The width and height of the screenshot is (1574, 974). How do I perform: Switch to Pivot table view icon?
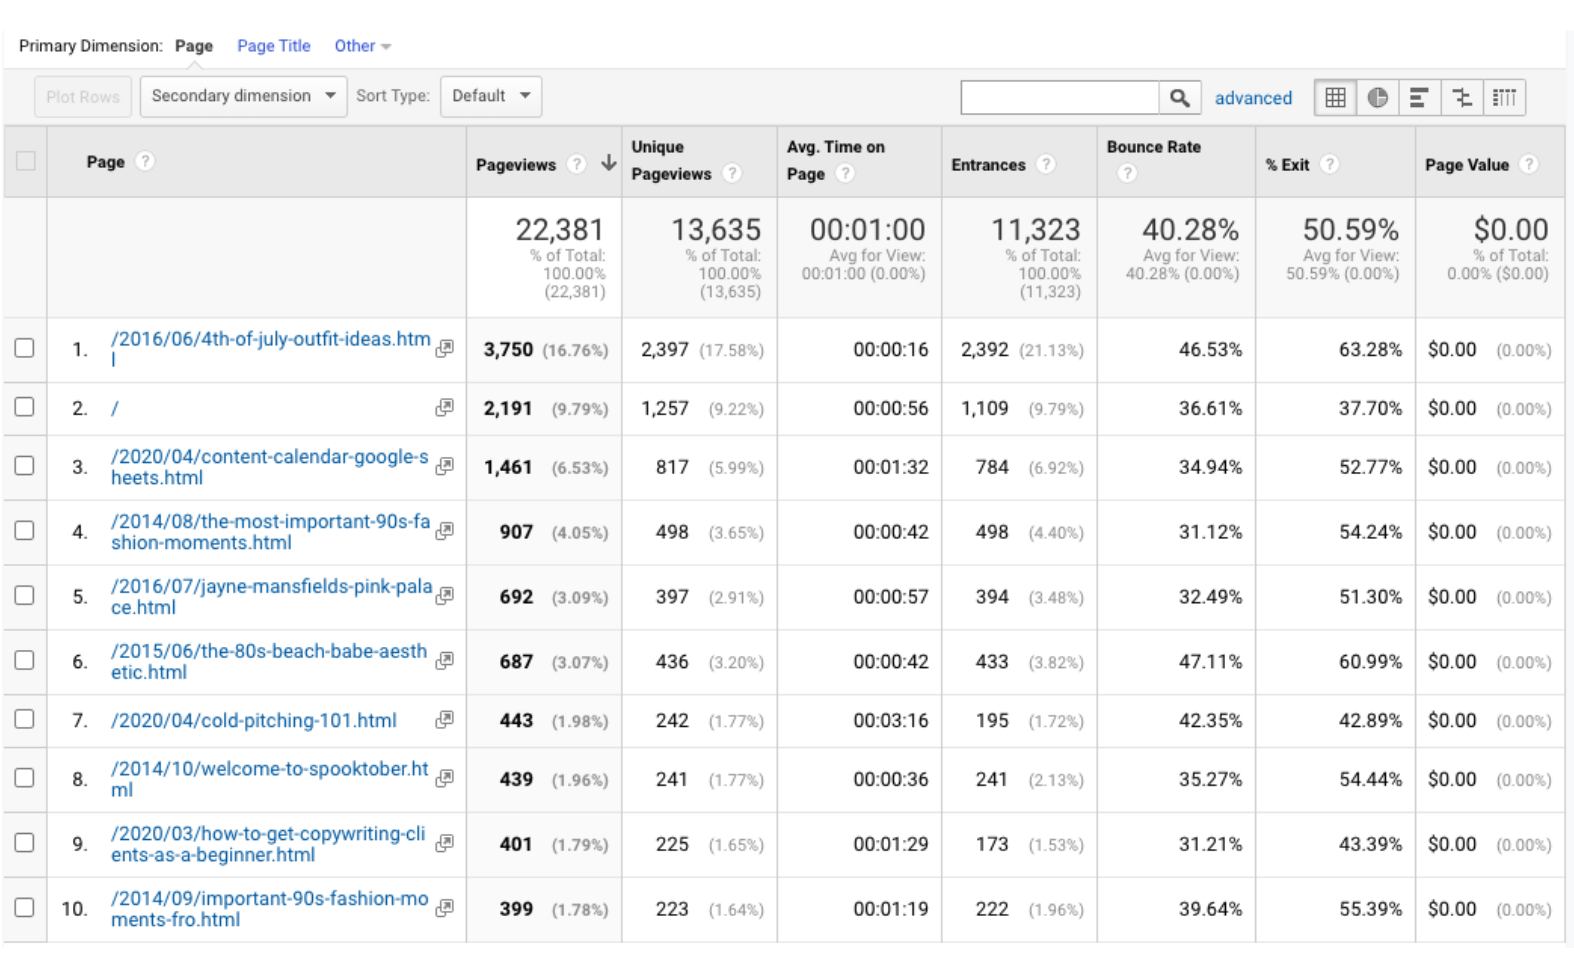click(1504, 98)
